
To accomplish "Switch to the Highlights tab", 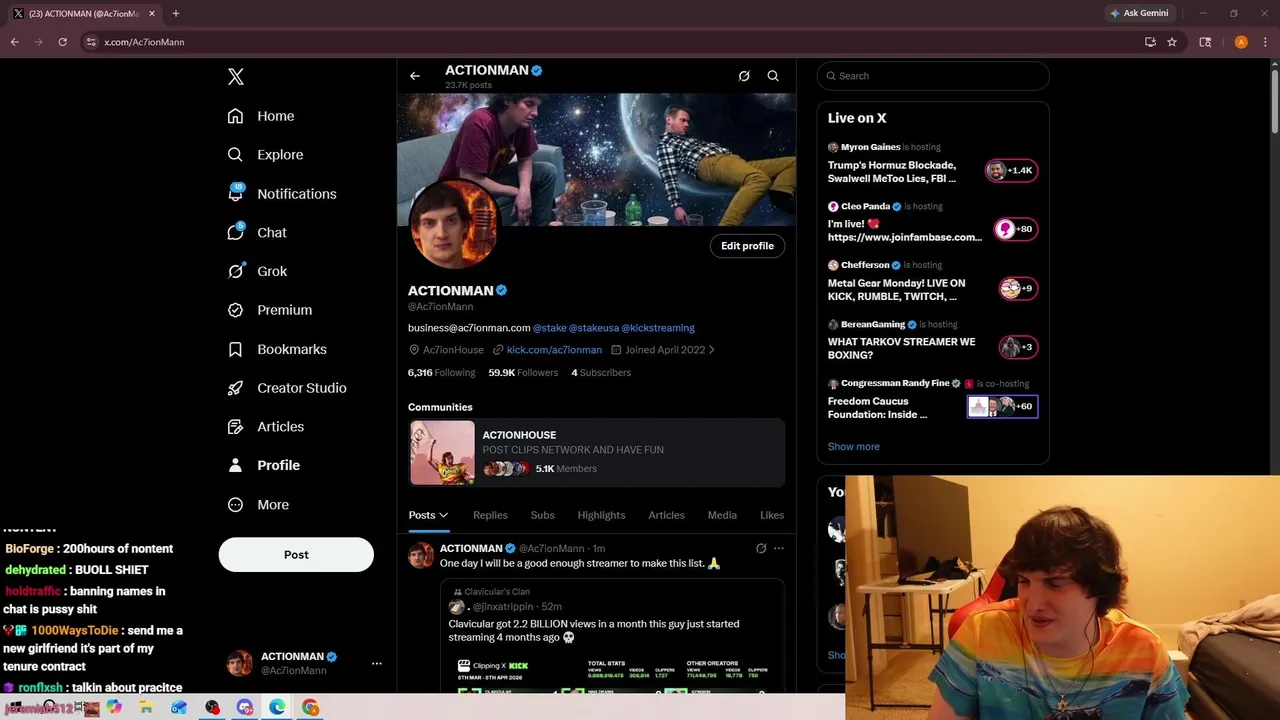I will pos(601,515).
